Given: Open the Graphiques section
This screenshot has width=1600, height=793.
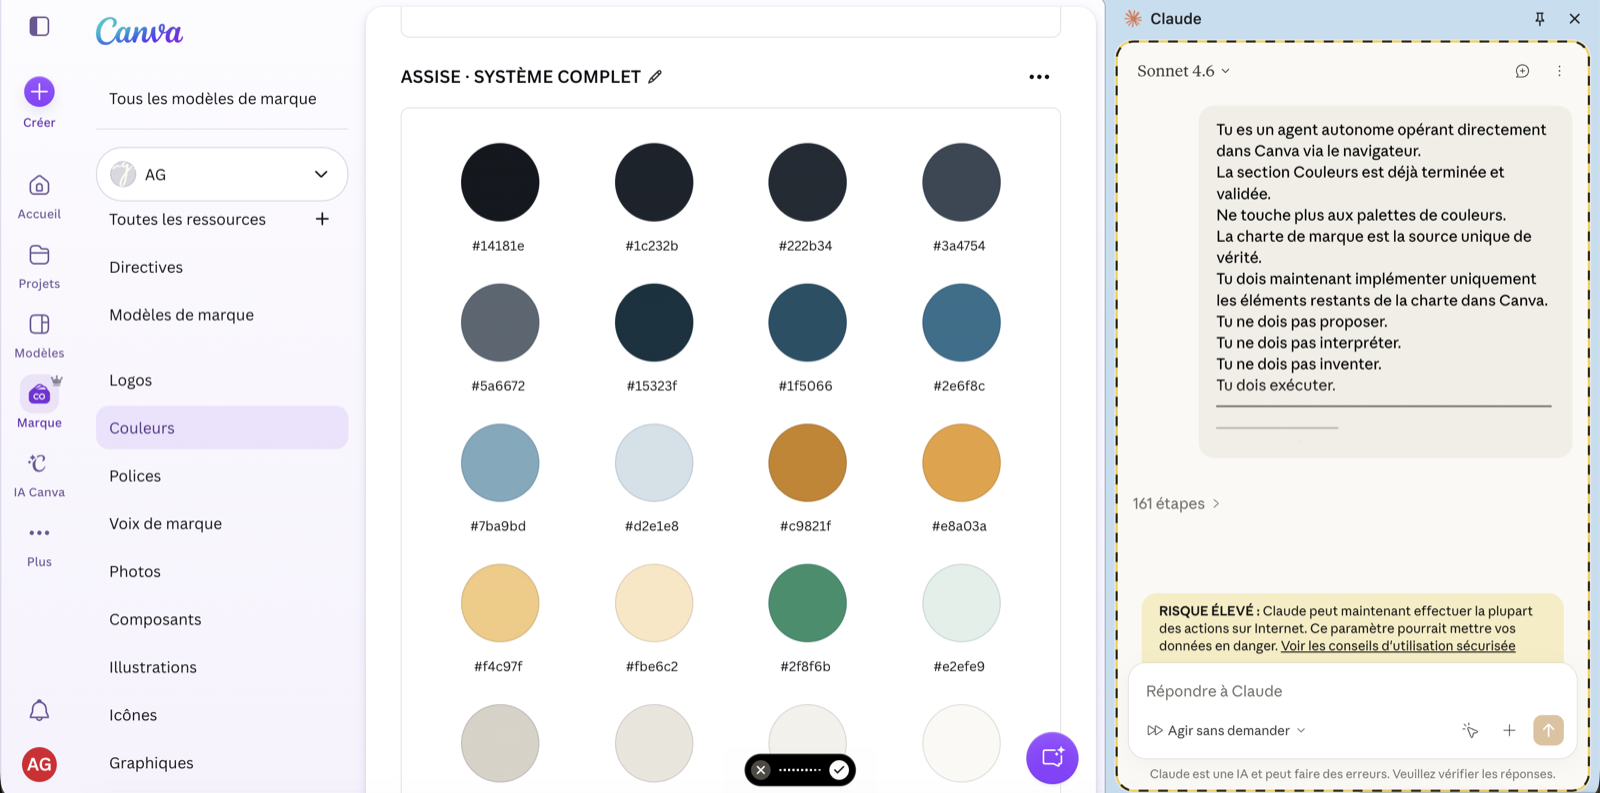Looking at the screenshot, I should pyautogui.click(x=151, y=763).
